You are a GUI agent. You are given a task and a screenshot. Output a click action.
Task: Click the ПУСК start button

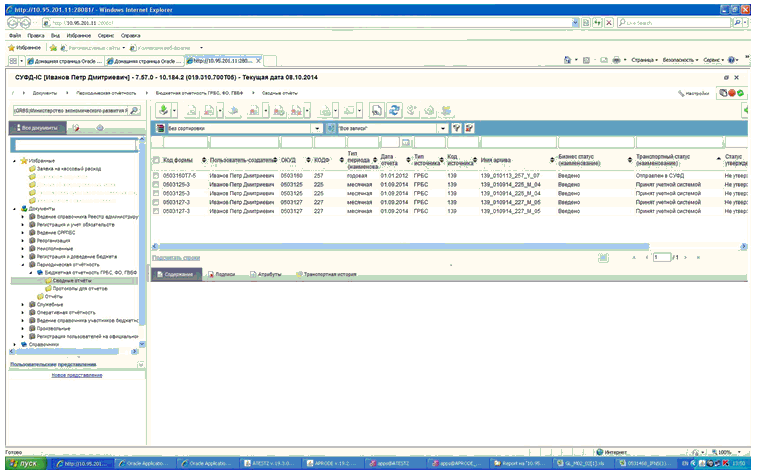pos(24,464)
